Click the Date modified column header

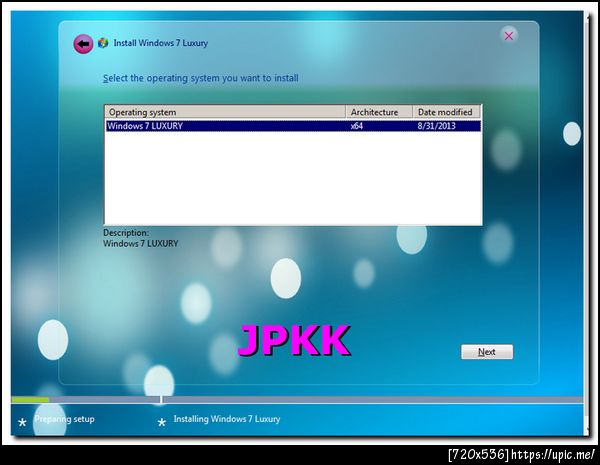(x=447, y=112)
